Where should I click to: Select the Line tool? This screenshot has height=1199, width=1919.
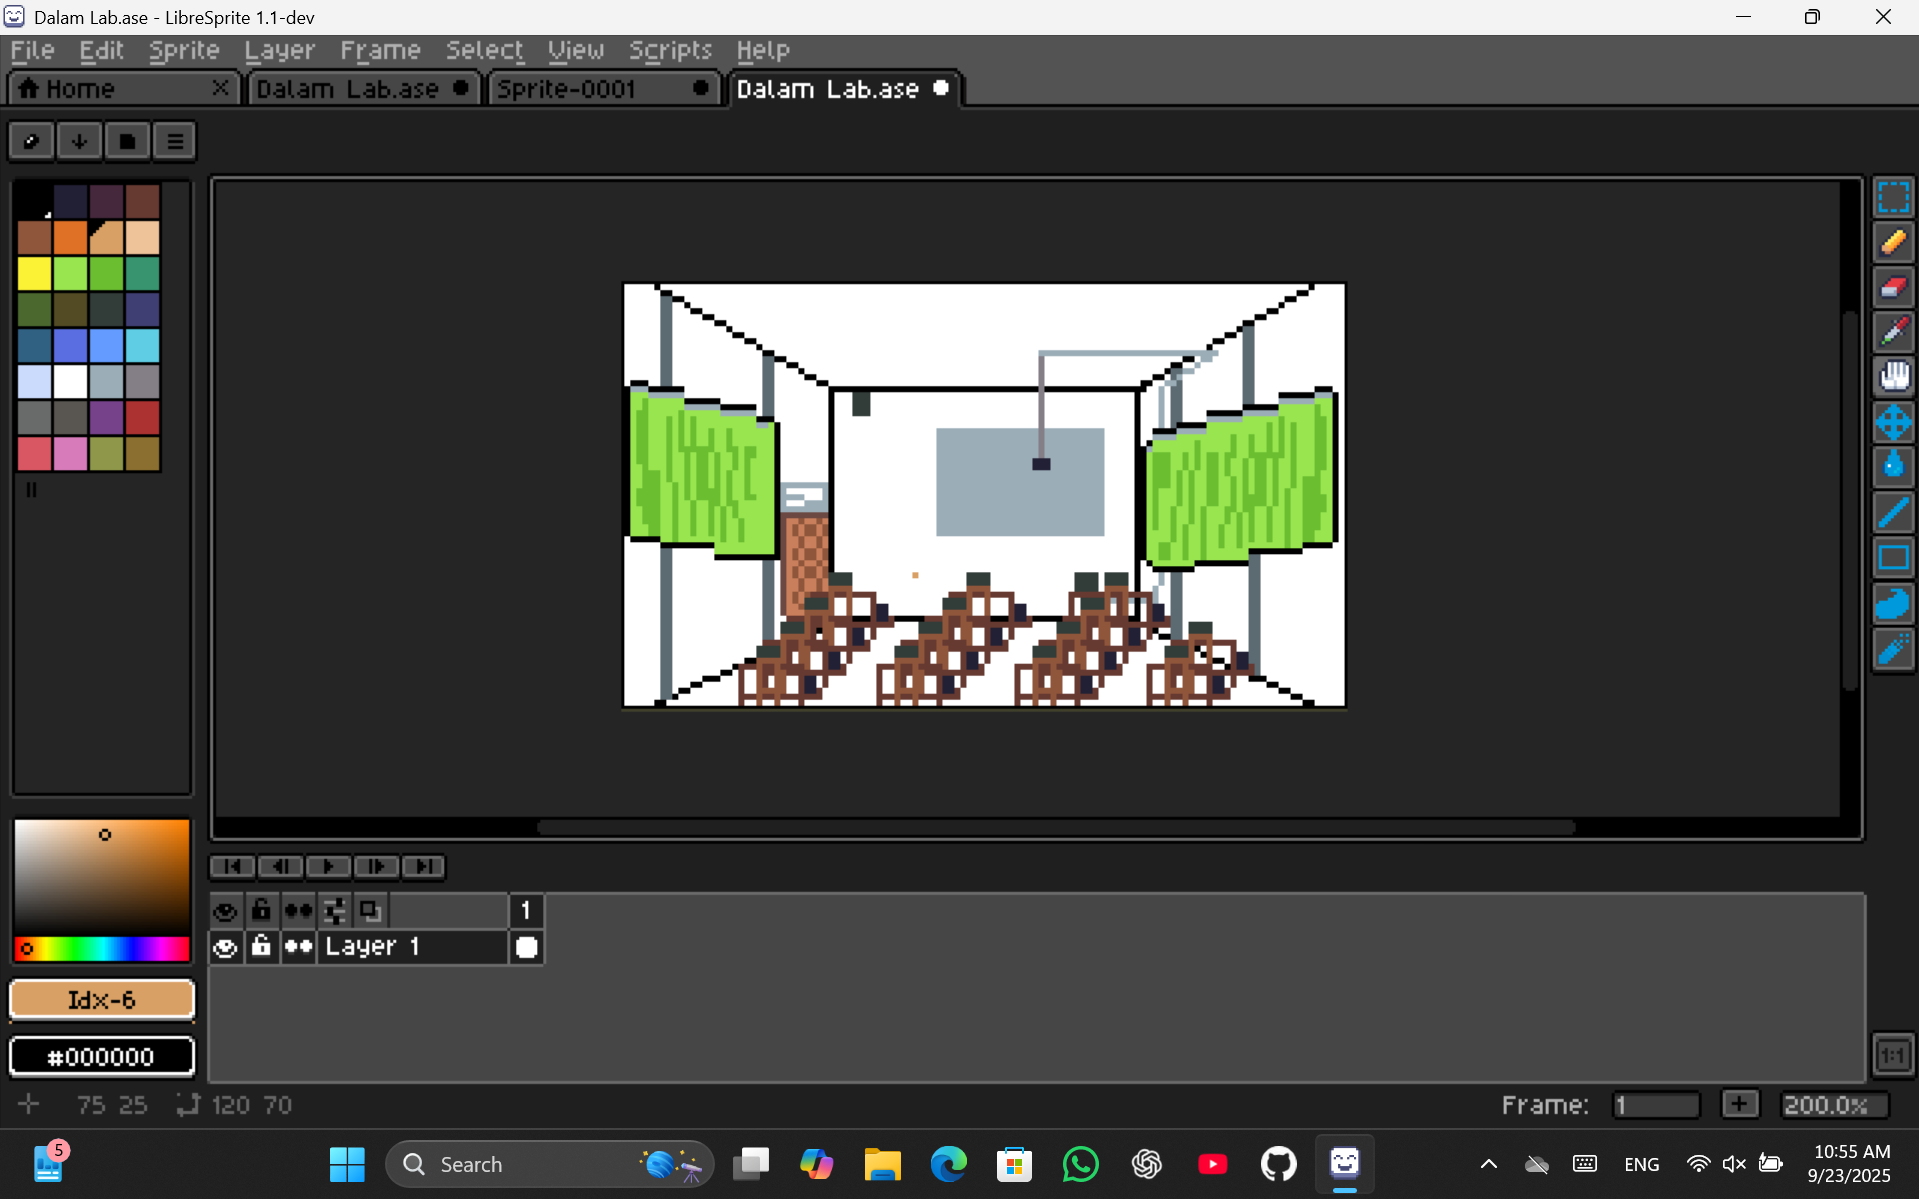tap(1892, 512)
